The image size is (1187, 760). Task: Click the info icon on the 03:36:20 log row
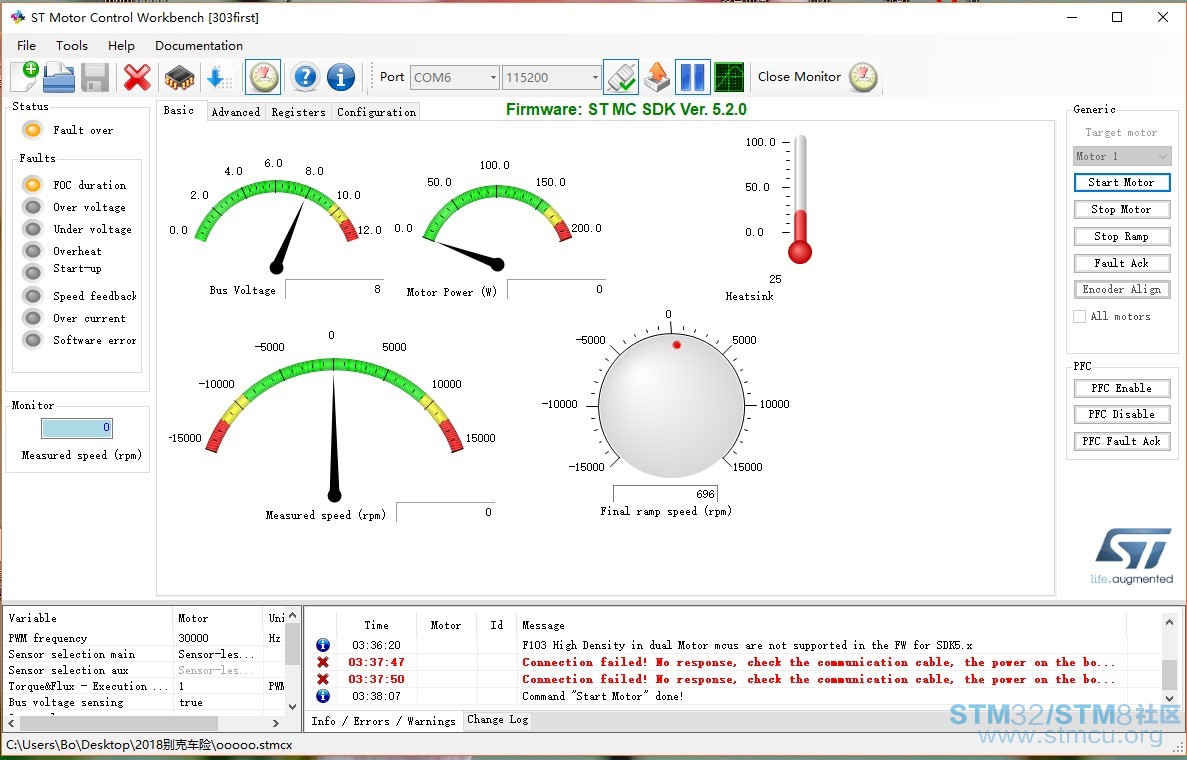[x=322, y=645]
